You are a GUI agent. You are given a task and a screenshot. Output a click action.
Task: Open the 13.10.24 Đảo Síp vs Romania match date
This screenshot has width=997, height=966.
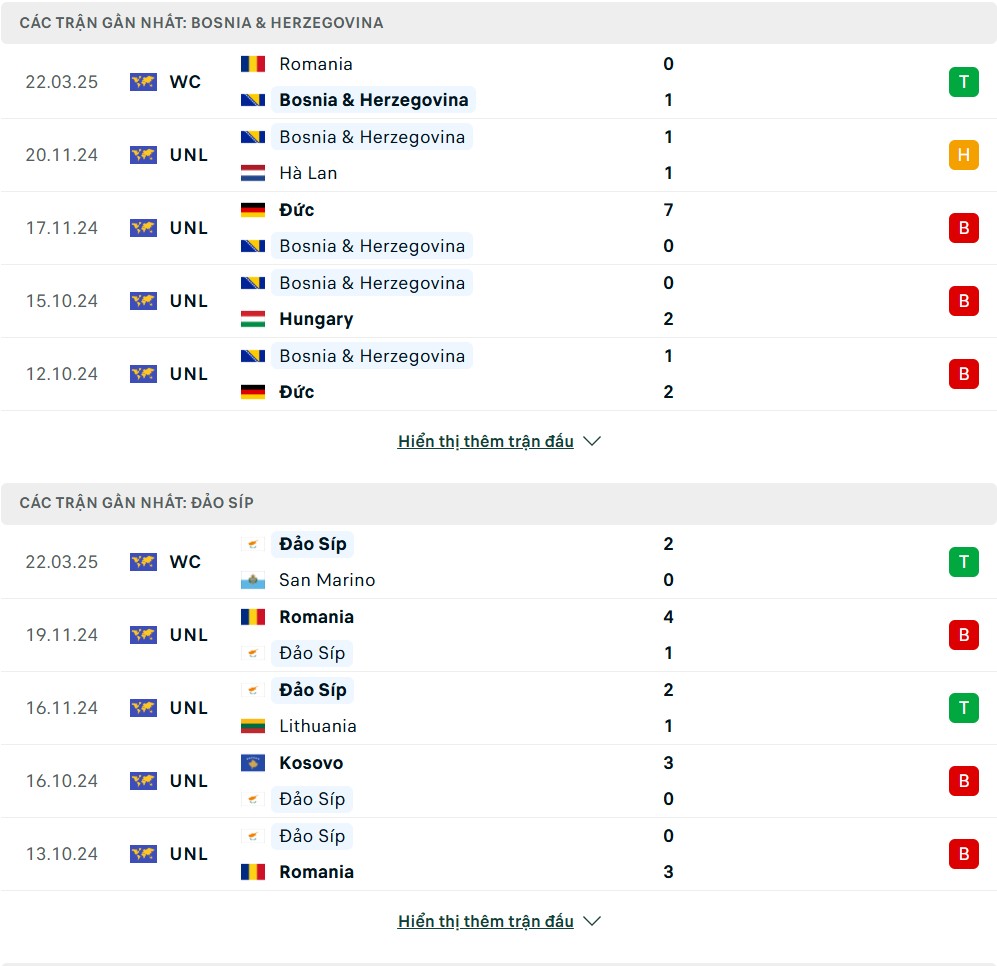[62, 854]
